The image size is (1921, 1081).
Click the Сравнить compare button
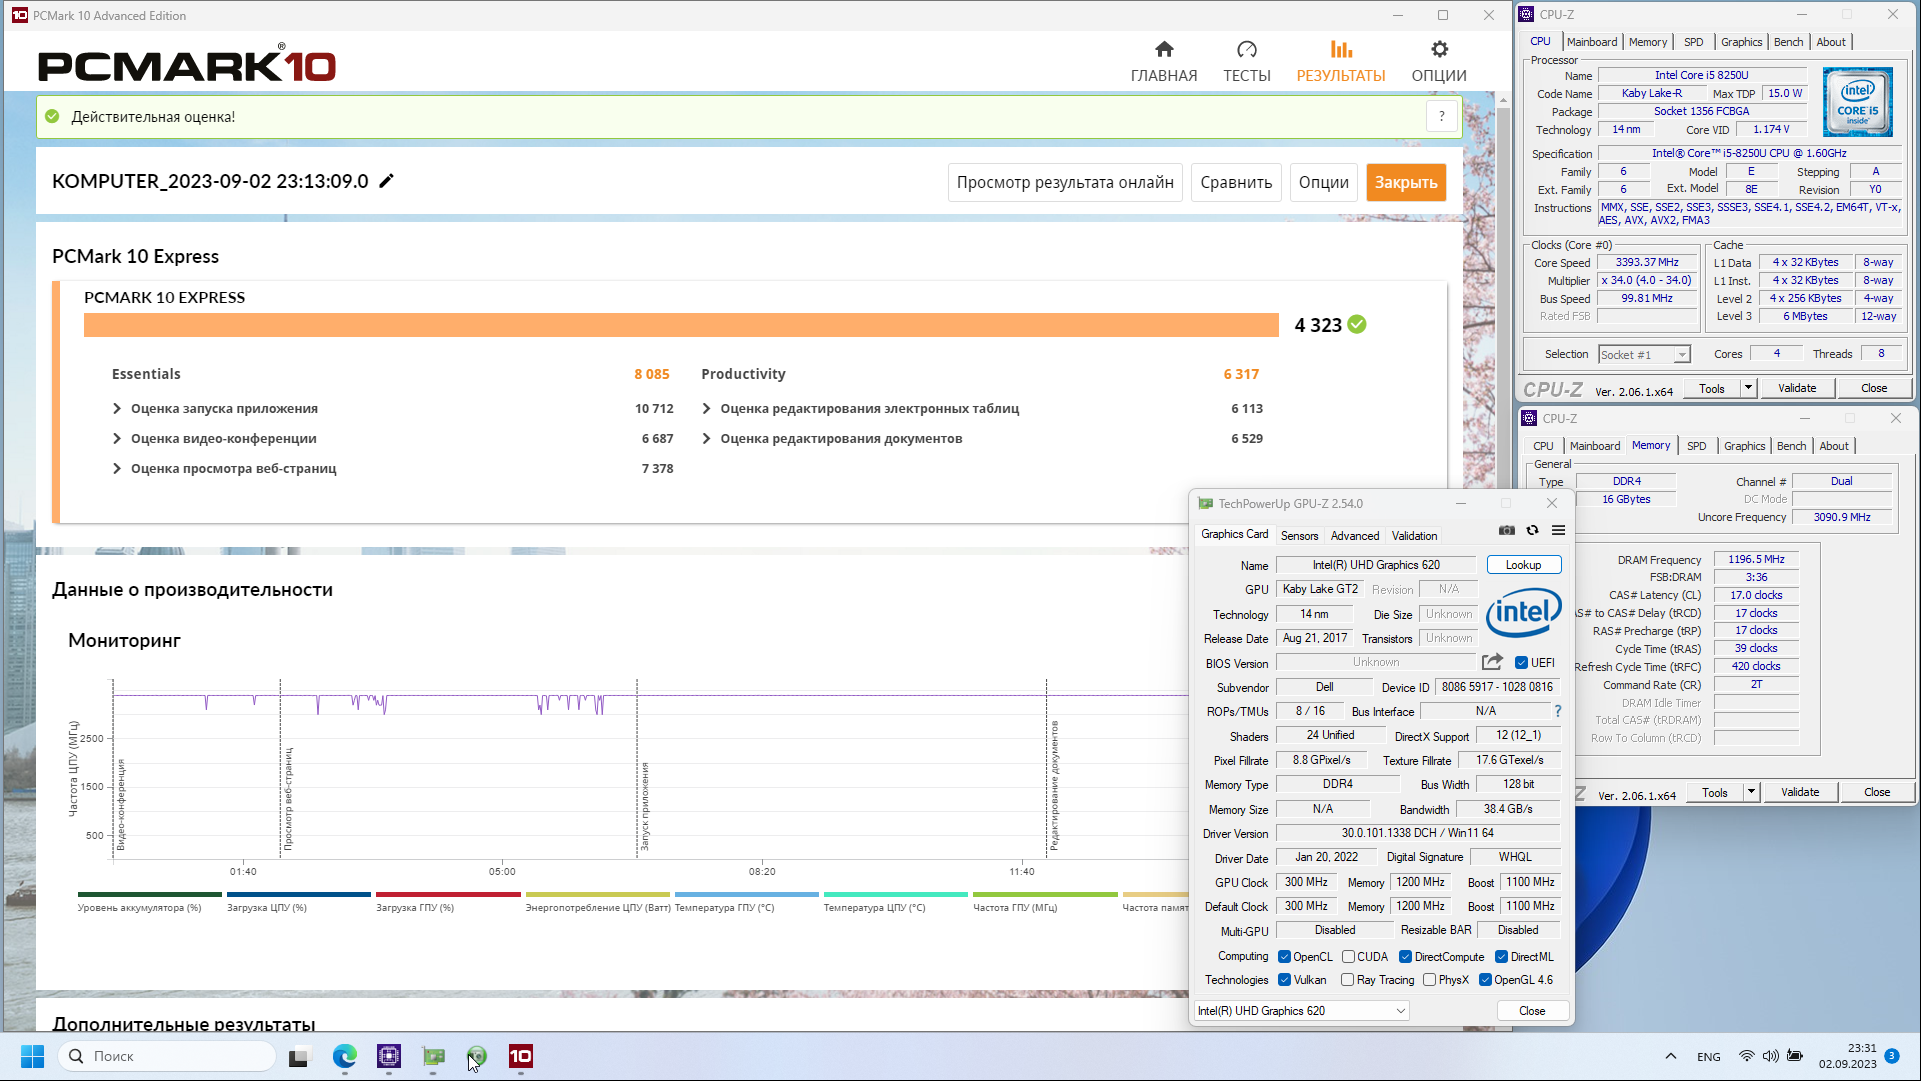(1236, 182)
